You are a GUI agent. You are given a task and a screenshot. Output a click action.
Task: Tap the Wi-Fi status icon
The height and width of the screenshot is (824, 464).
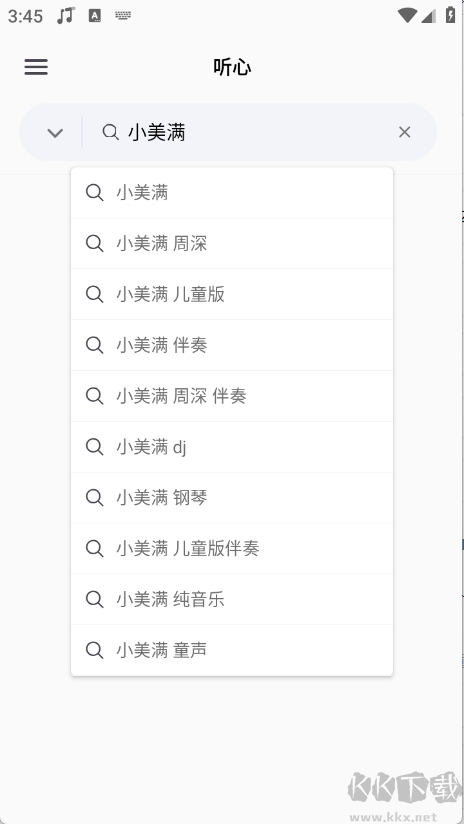tap(407, 16)
